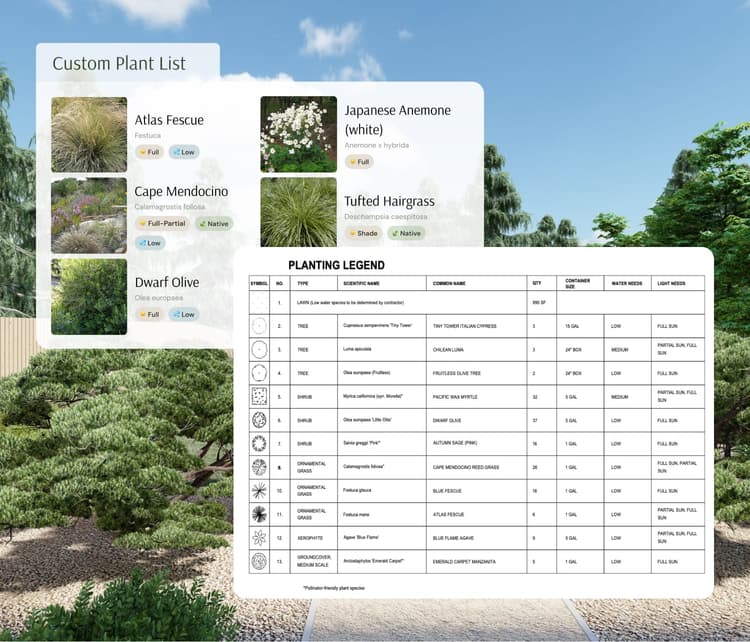Click the Native tag under Cape Mendocino

(214, 223)
